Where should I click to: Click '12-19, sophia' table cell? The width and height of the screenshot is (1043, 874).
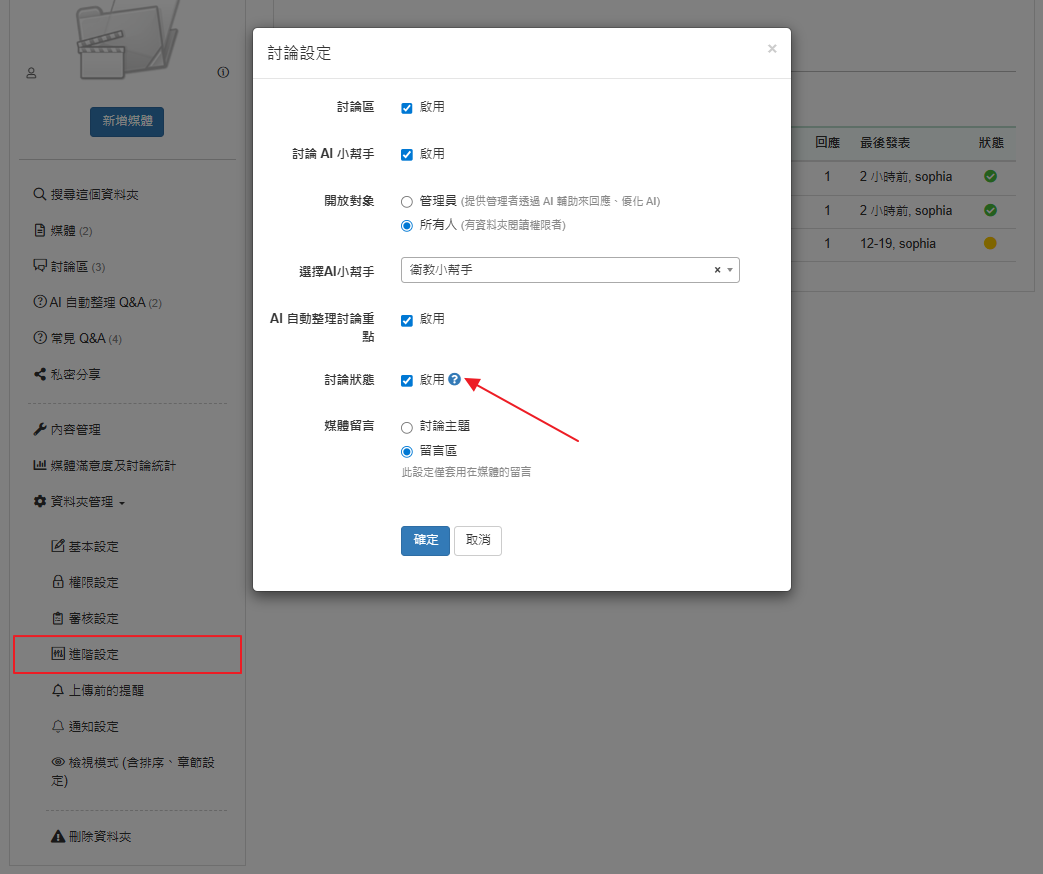(x=897, y=243)
